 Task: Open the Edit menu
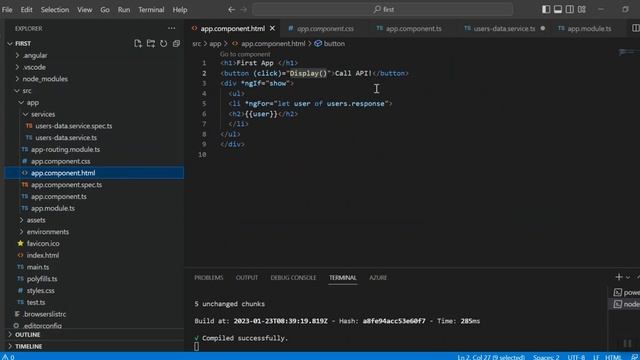tap(27, 9)
